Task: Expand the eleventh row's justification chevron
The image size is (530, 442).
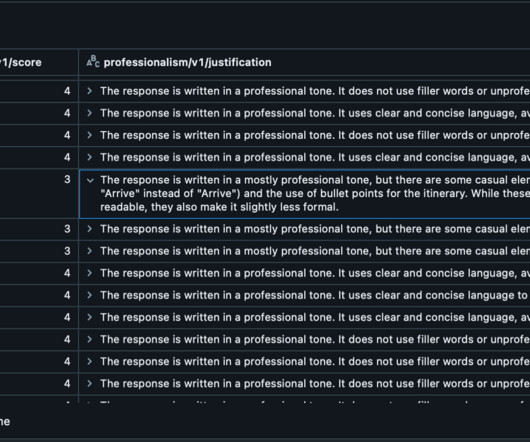Action: tap(89, 339)
